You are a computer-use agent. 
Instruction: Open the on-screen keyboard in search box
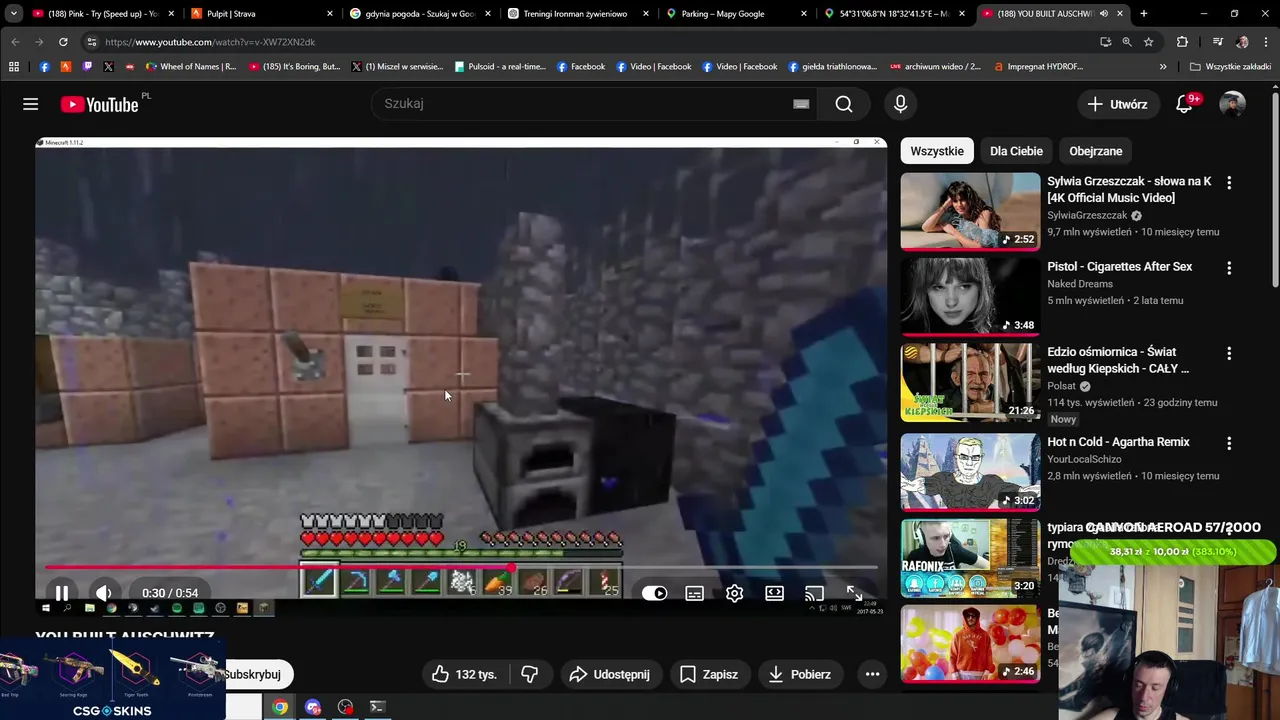coord(801,104)
